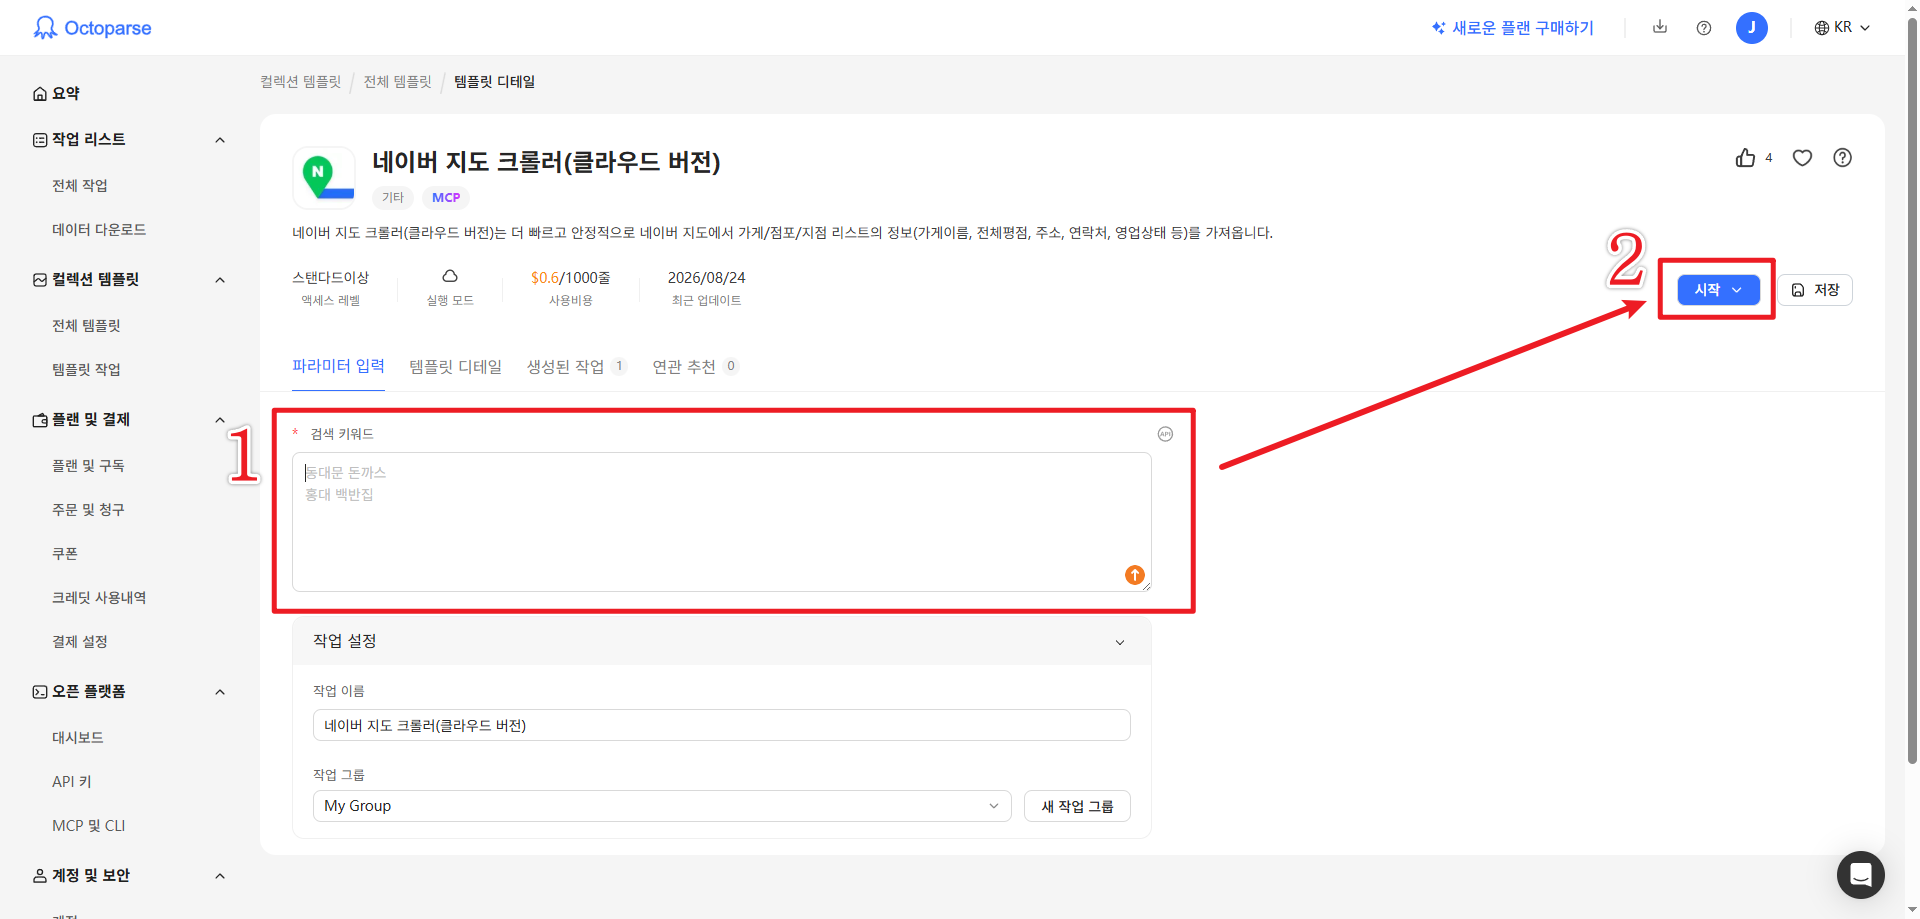Click the 작업 이름 input field

pos(721,725)
